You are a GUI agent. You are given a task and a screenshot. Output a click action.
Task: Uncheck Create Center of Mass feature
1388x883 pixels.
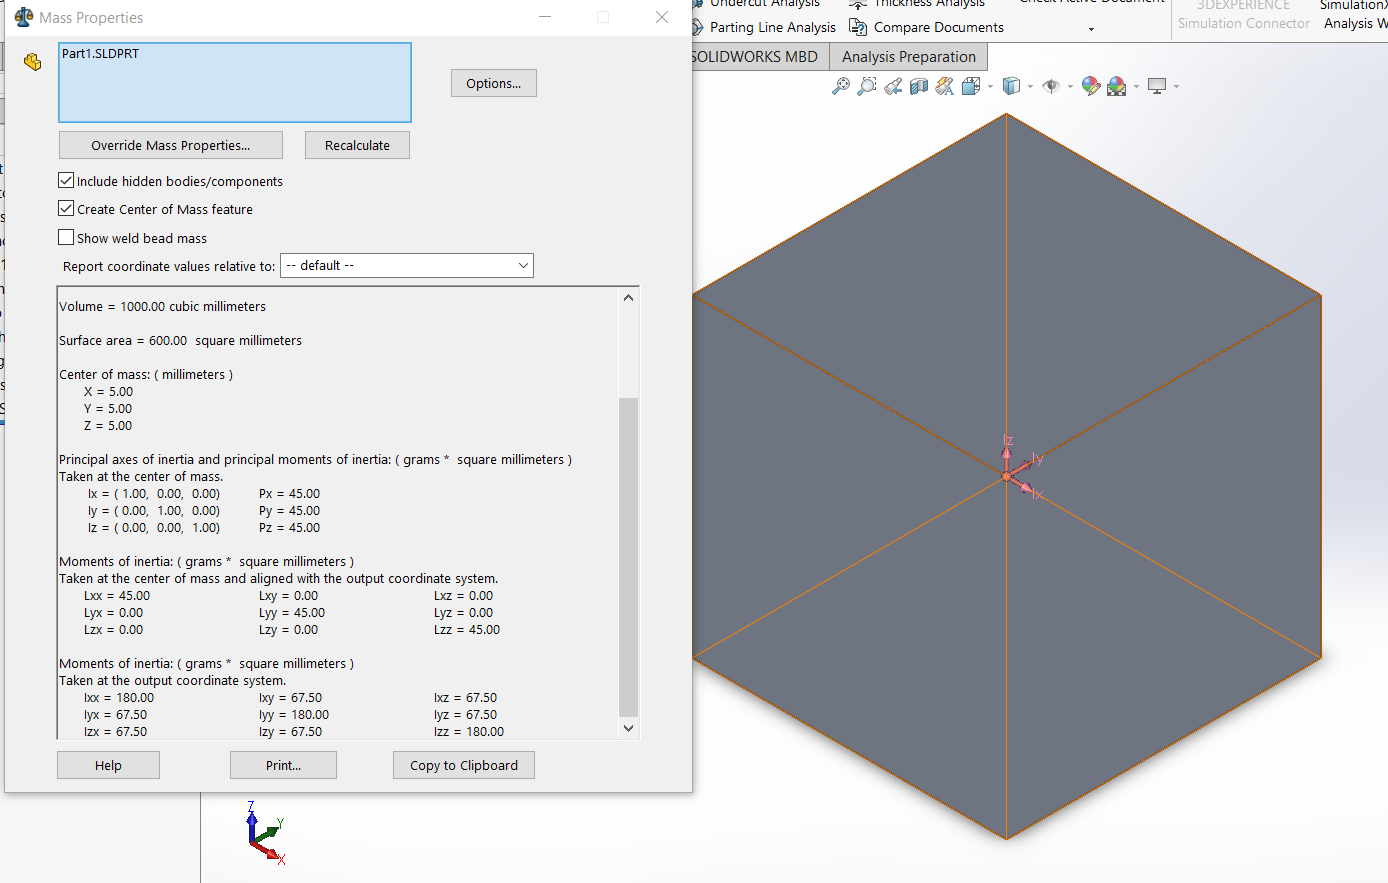click(x=66, y=209)
